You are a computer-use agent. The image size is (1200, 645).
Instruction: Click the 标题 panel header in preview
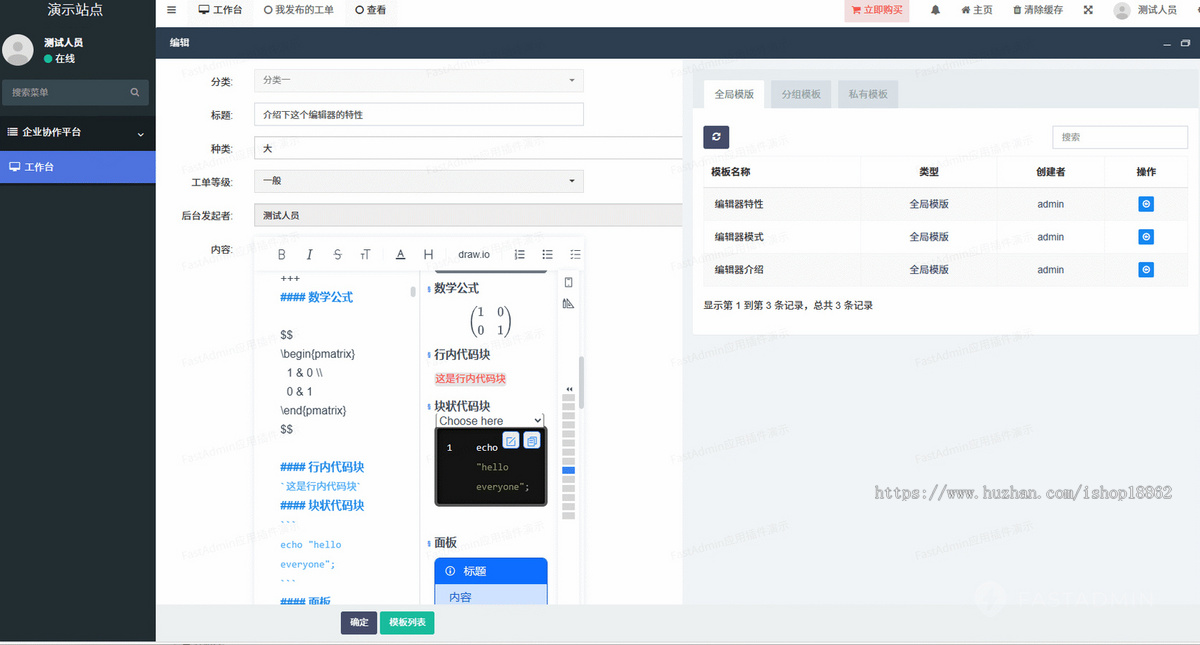pos(491,571)
